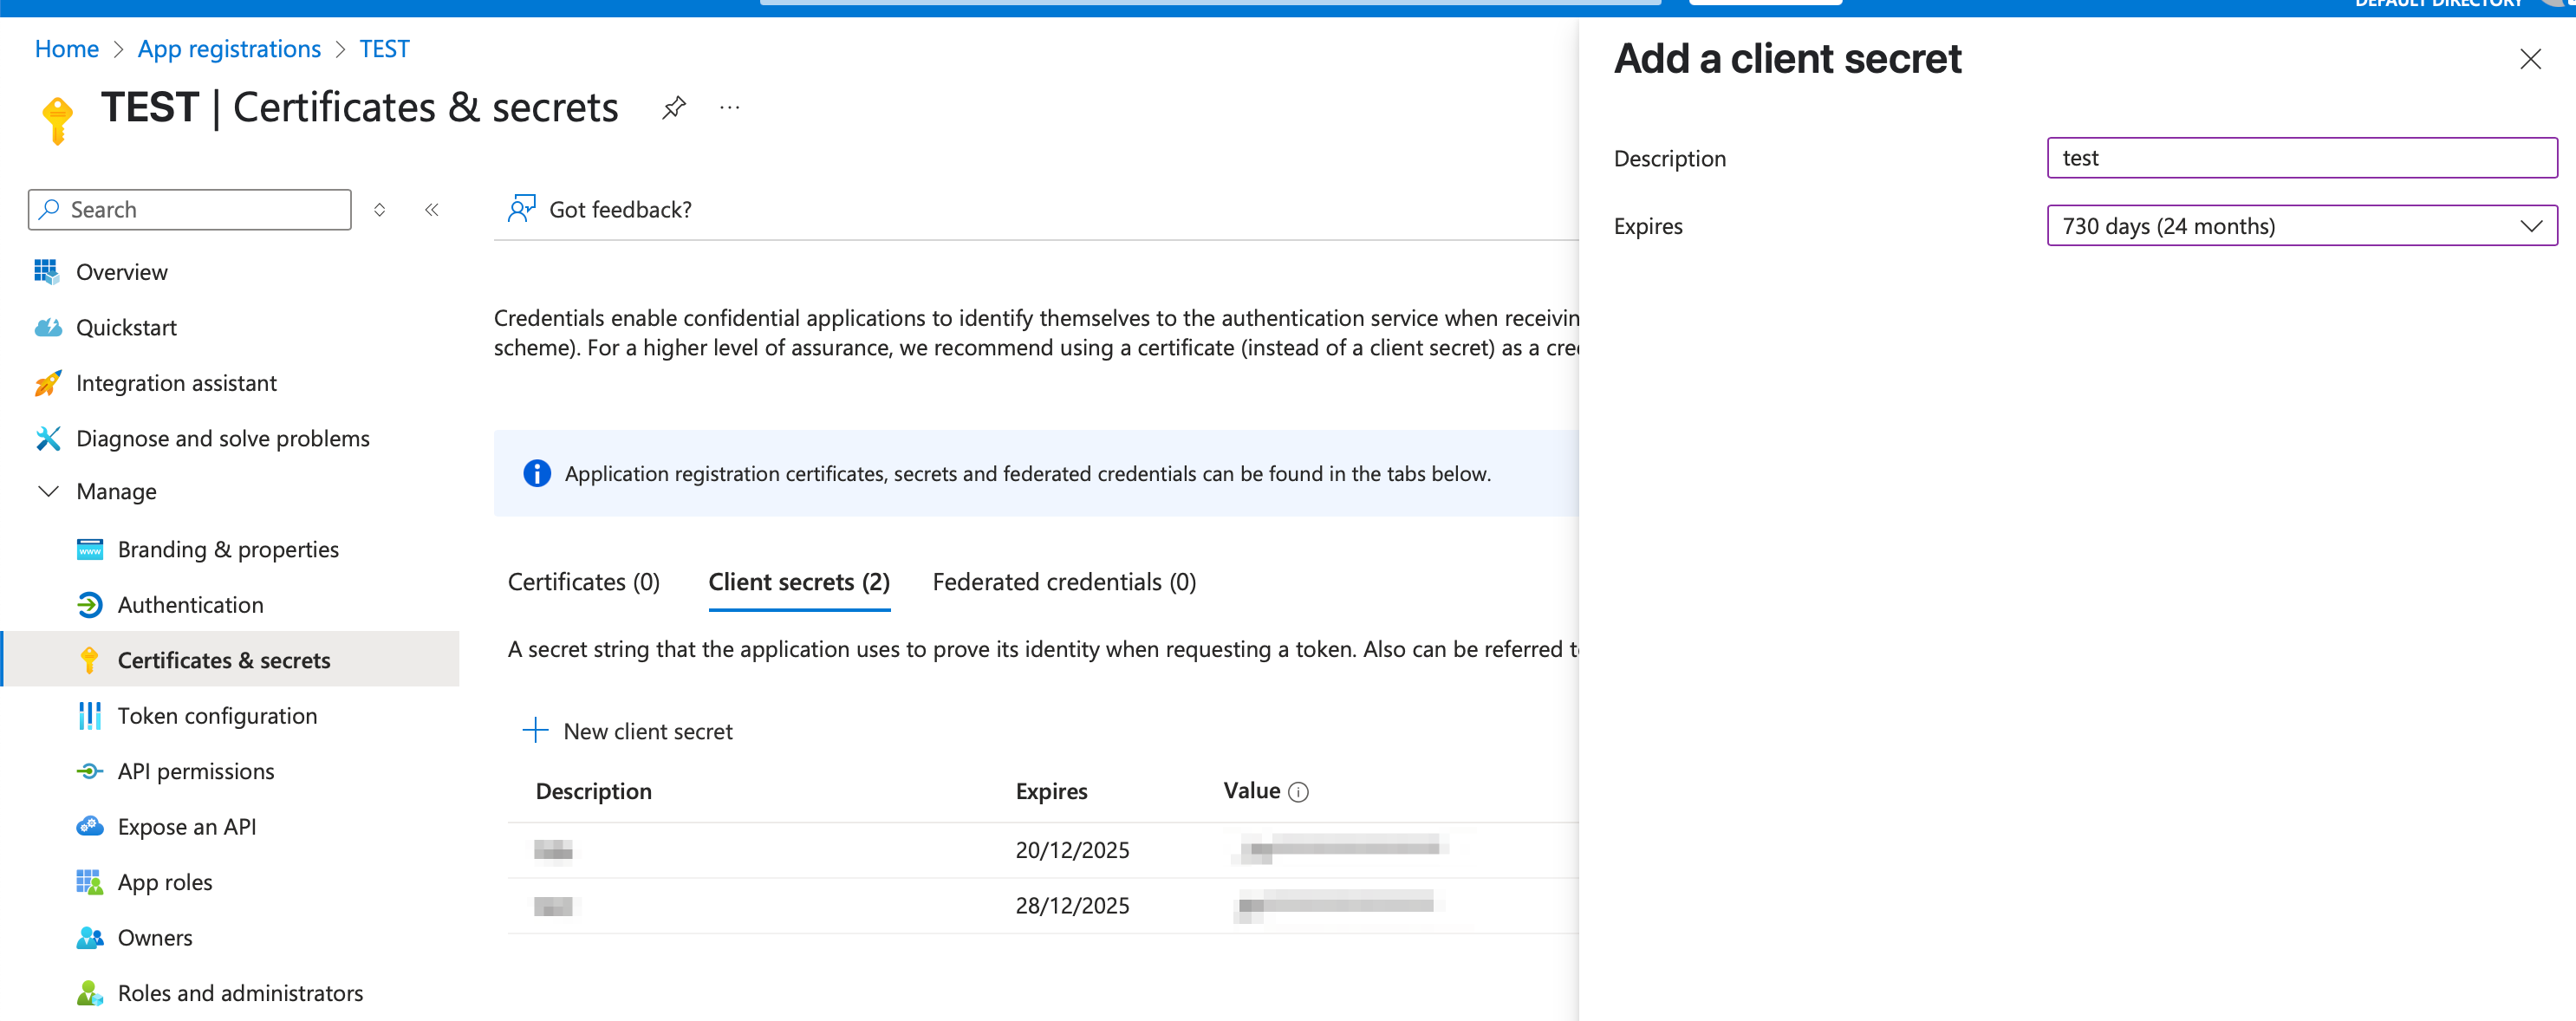2576x1021 pixels.
Task: Switch to the Certificates (0) tab
Action: [x=583, y=582]
